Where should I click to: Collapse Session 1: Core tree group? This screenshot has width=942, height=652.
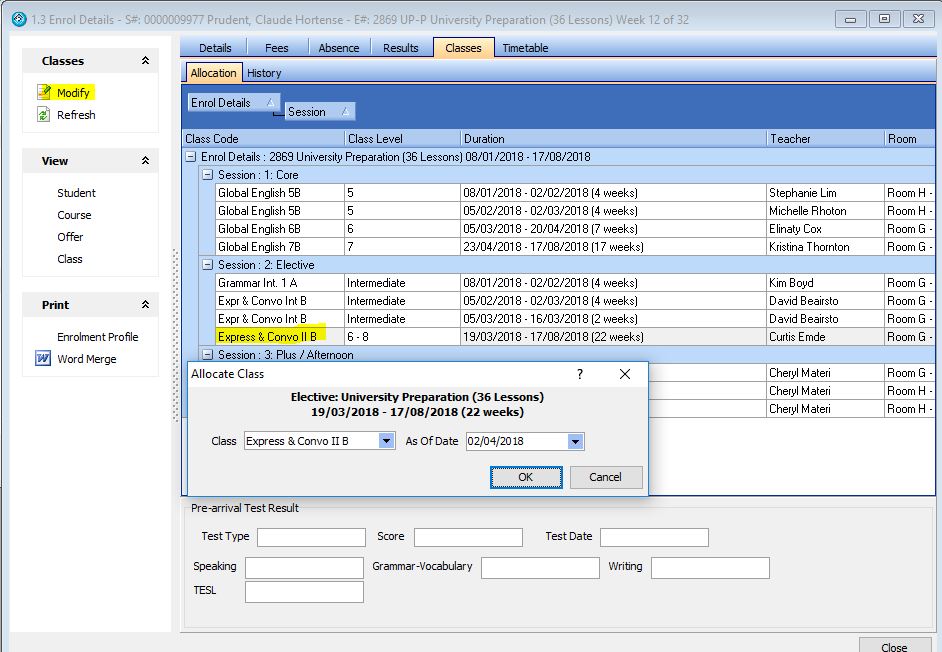pyautogui.click(x=208, y=175)
